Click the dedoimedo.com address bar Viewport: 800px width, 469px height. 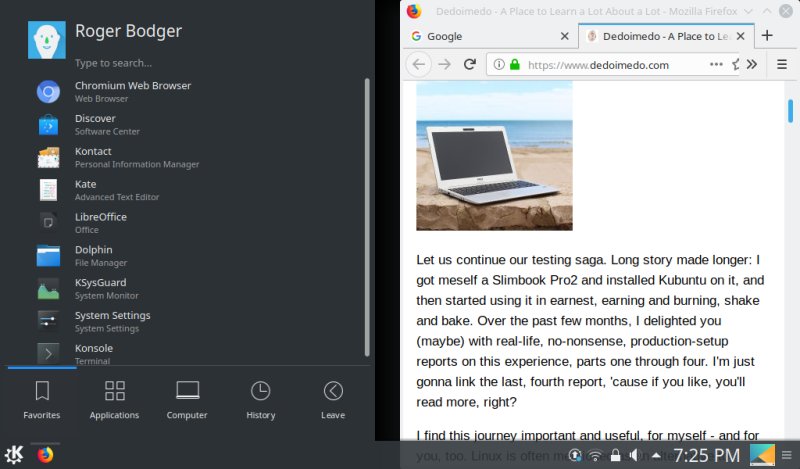[x=615, y=65]
